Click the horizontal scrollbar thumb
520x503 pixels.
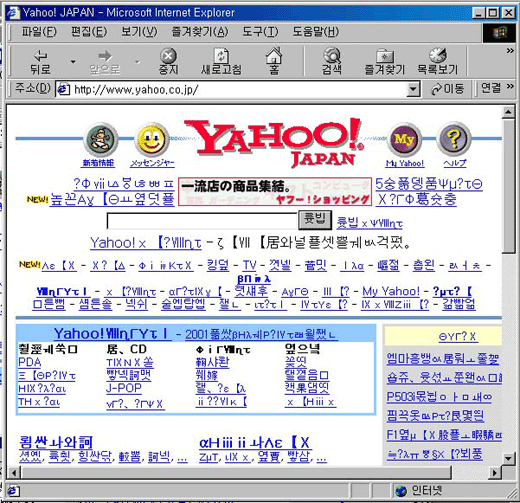click(236, 472)
